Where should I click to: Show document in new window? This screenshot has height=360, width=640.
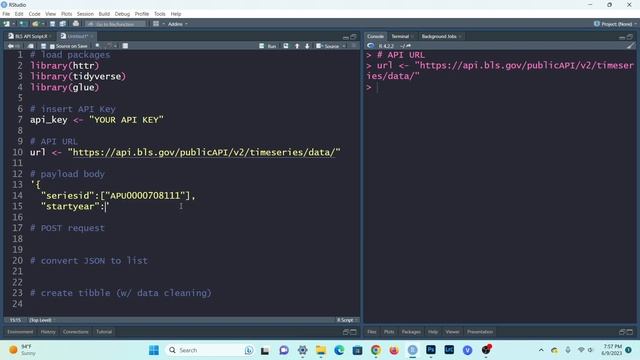tap(31, 46)
